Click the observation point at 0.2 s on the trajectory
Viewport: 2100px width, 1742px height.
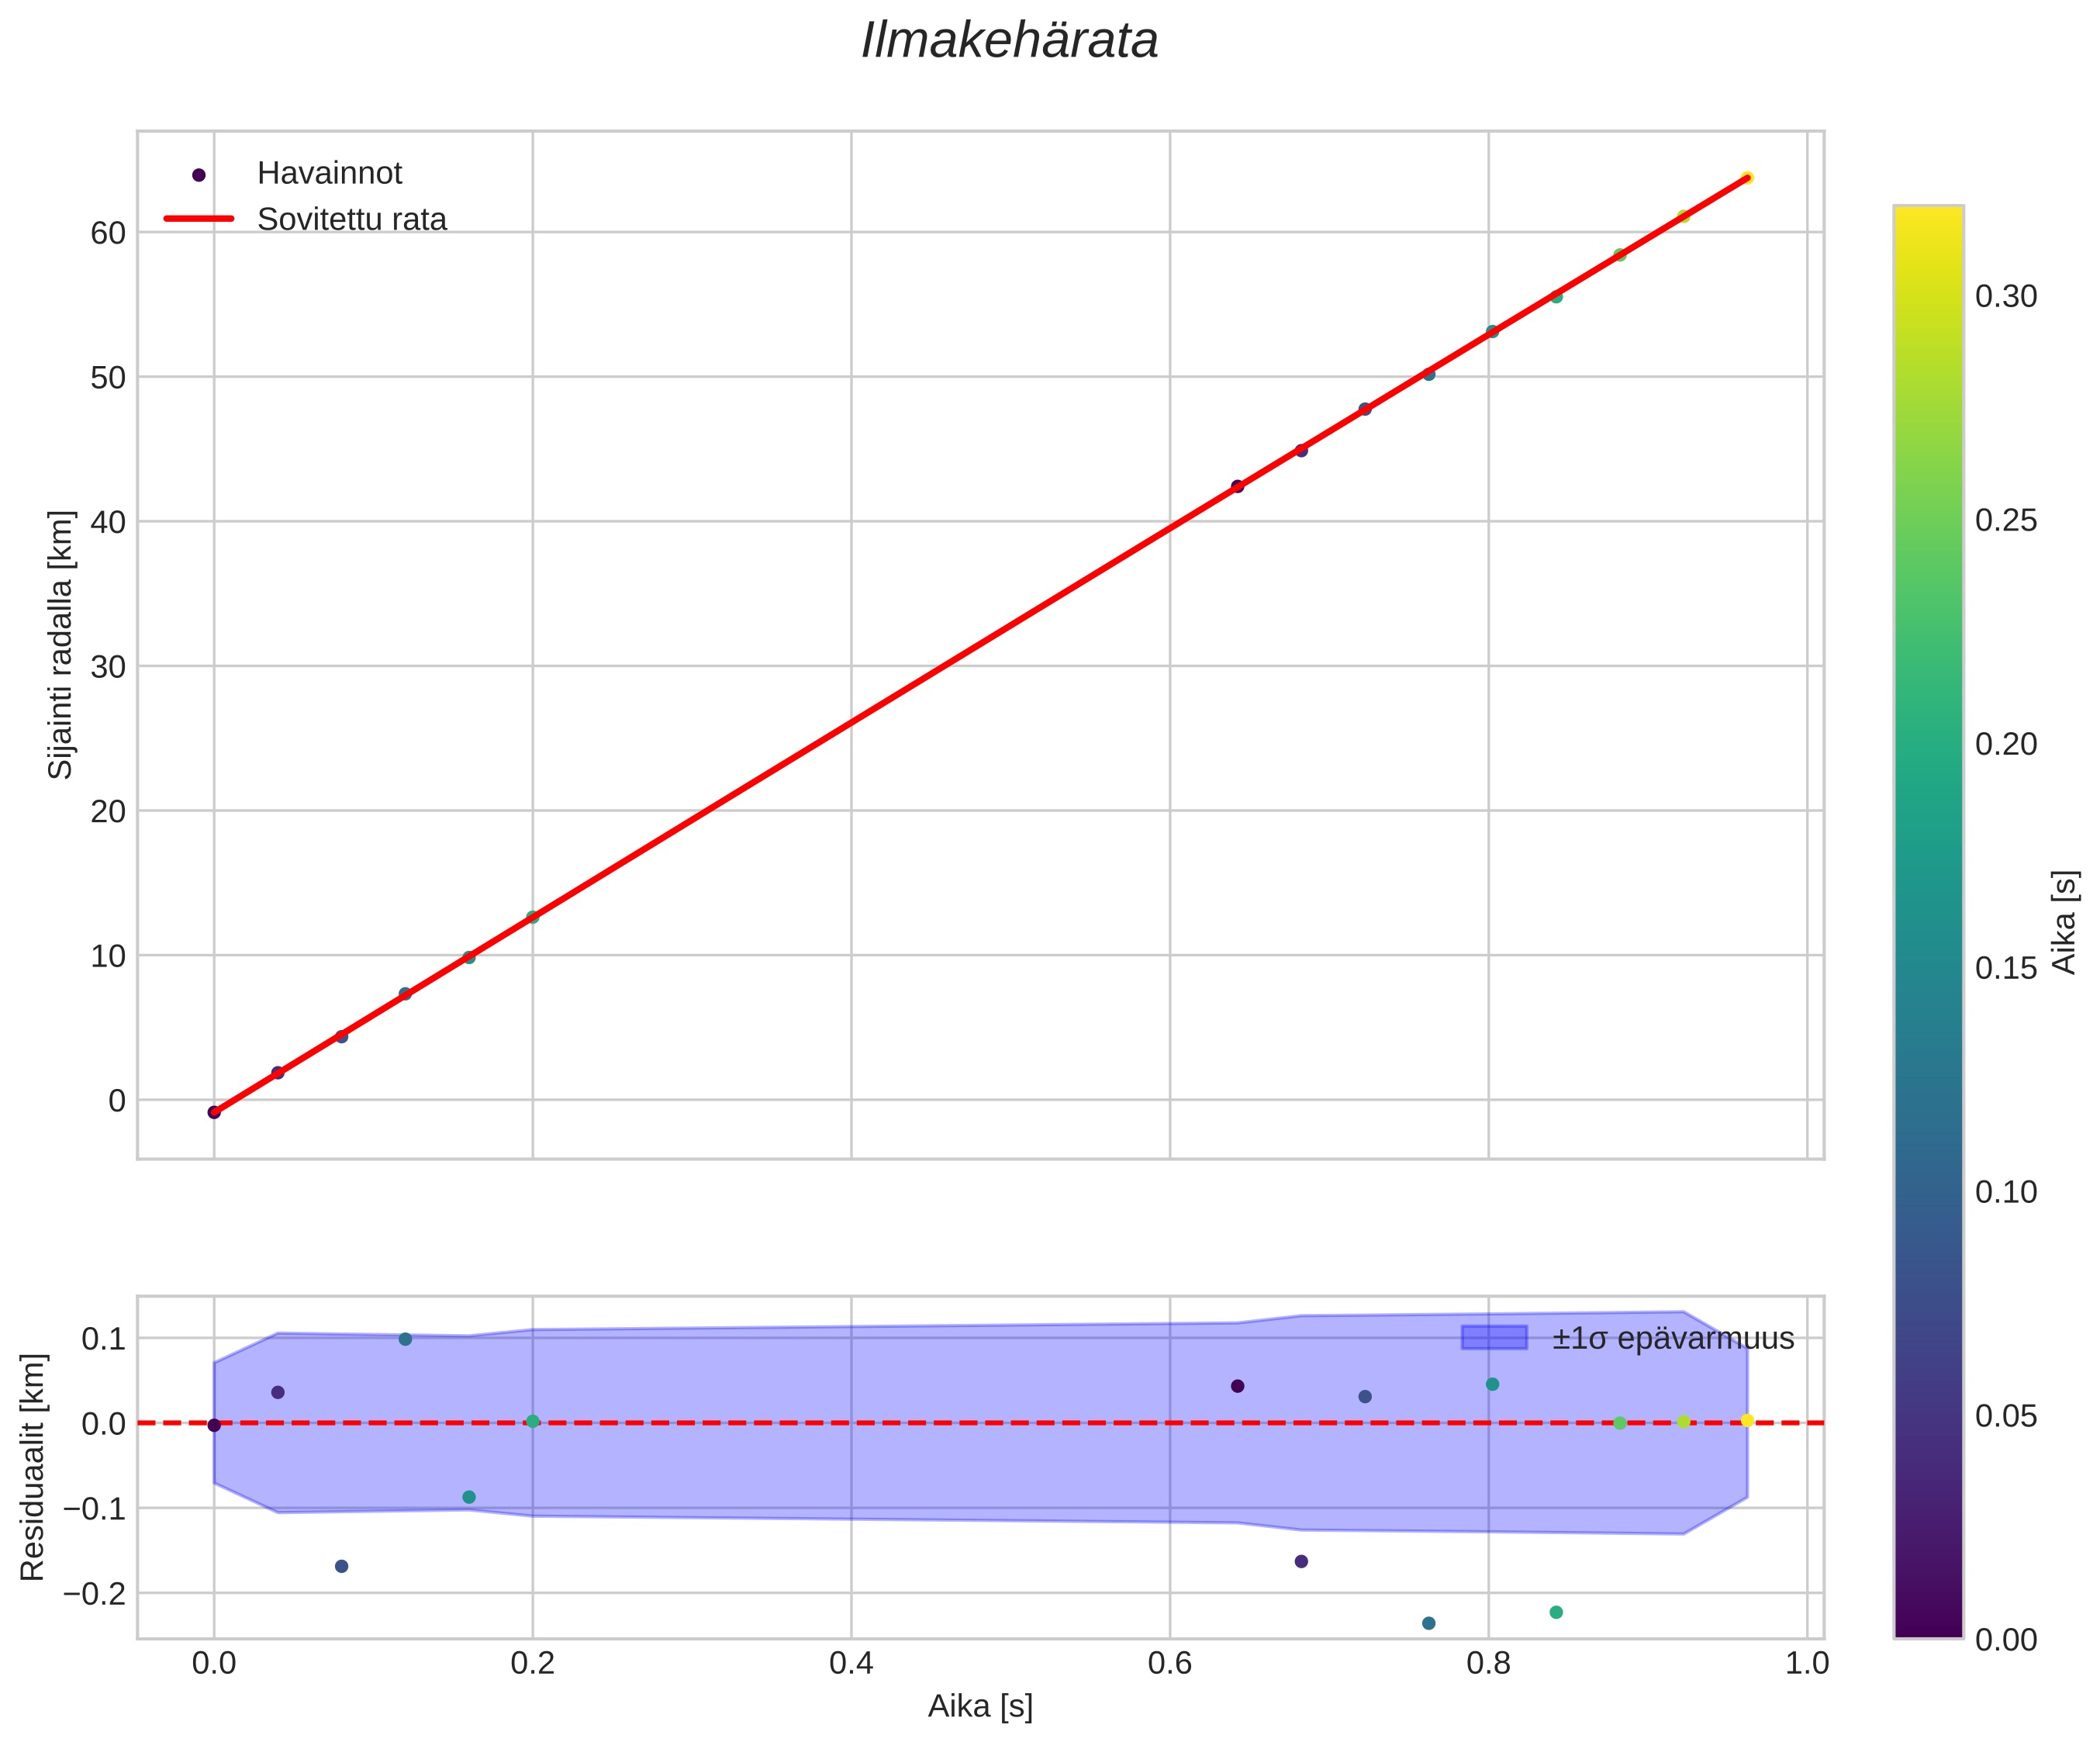532,917
